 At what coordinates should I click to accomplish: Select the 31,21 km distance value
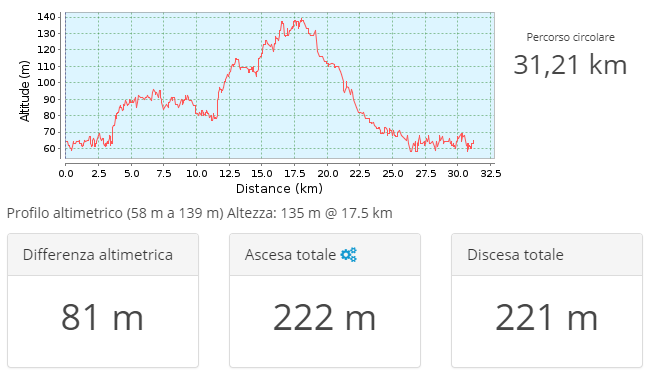(570, 65)
